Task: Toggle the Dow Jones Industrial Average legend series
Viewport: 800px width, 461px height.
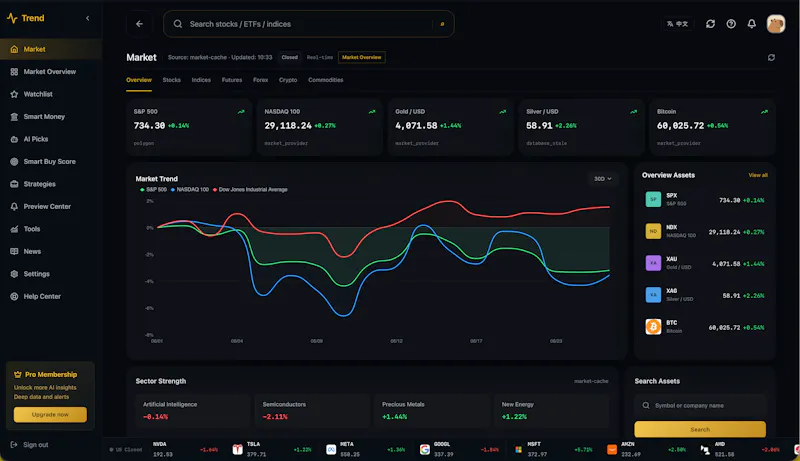Action: pyautogui.click(x=250, y=190)
